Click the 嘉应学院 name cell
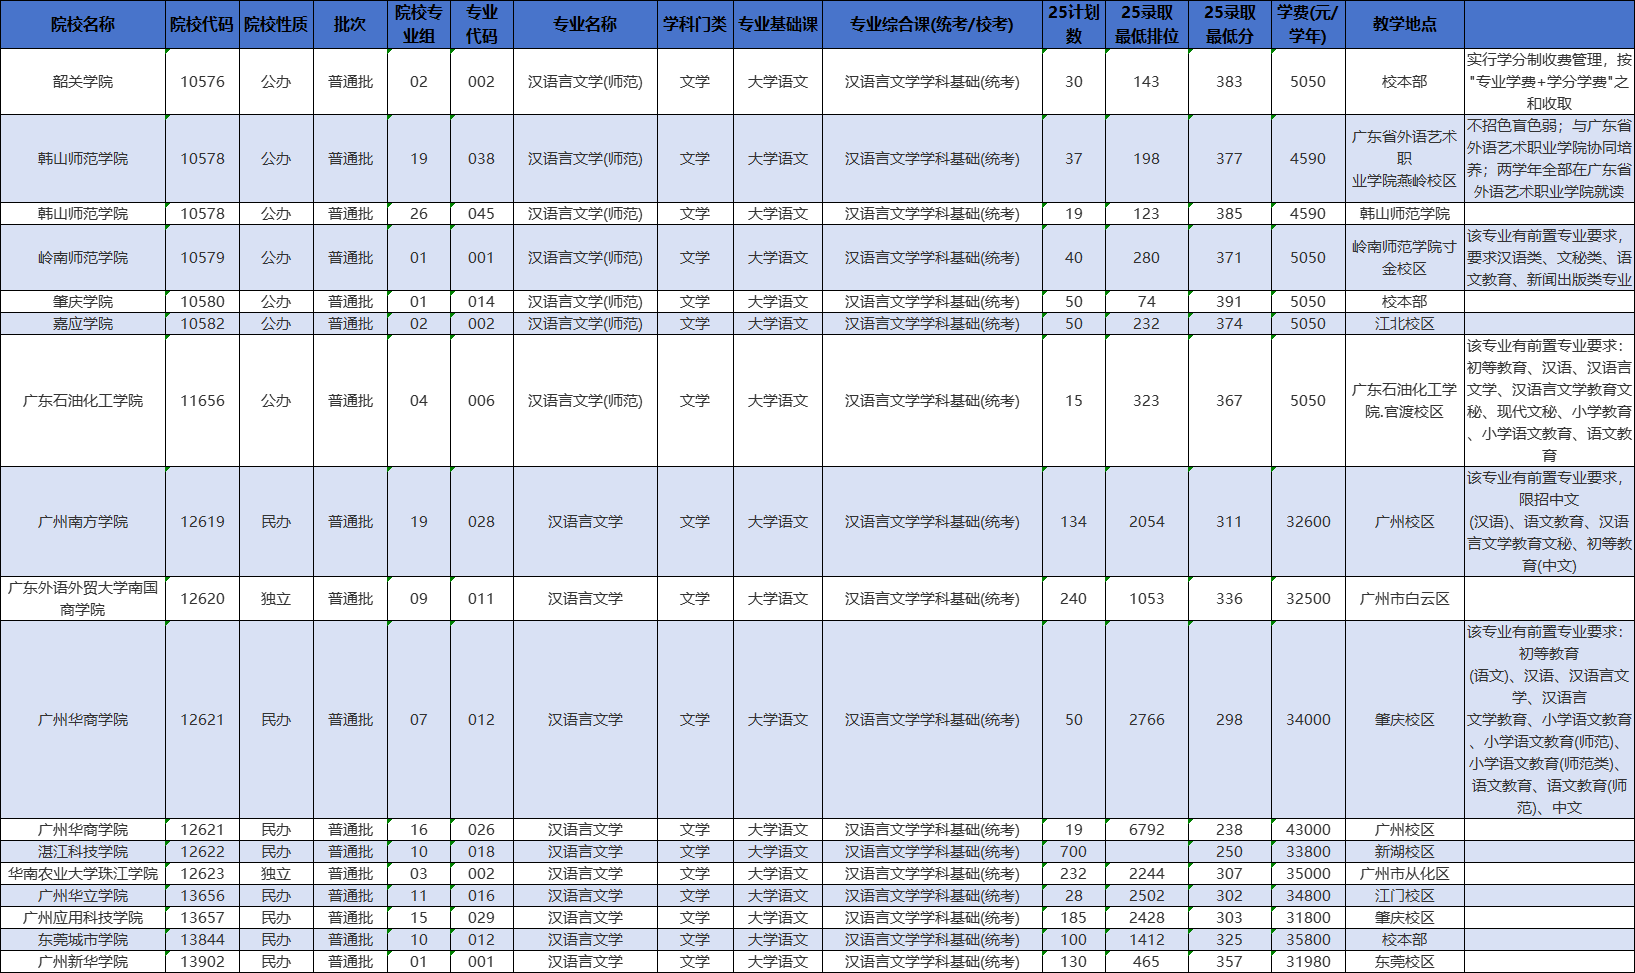Image resolution: width=1635 pixels, height=973 pixels. tap(83, 323)
